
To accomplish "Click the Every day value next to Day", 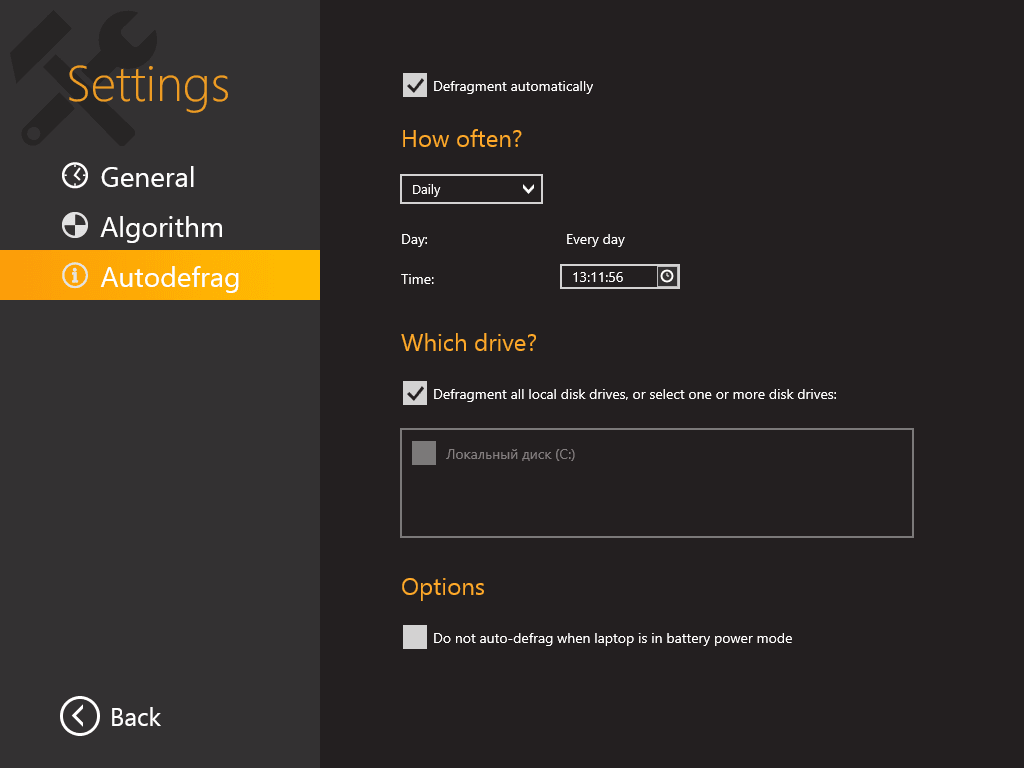I will (x=595, y=240).
